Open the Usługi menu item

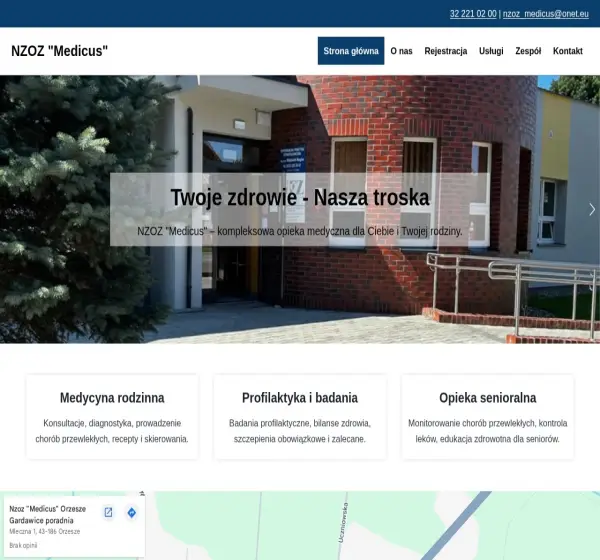pos(491,51)
